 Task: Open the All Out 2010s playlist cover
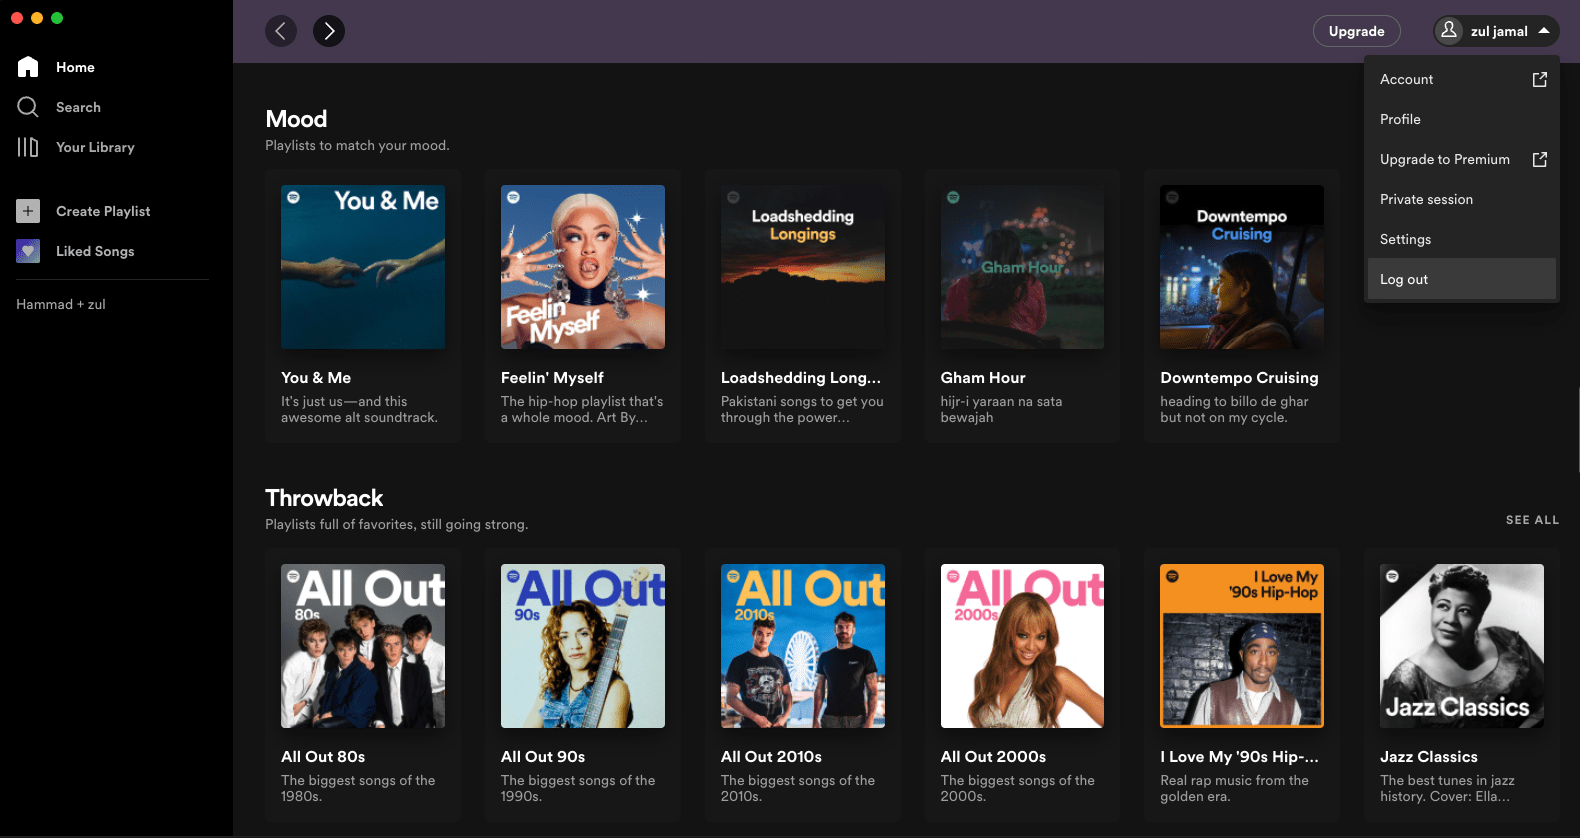[803, 646]
